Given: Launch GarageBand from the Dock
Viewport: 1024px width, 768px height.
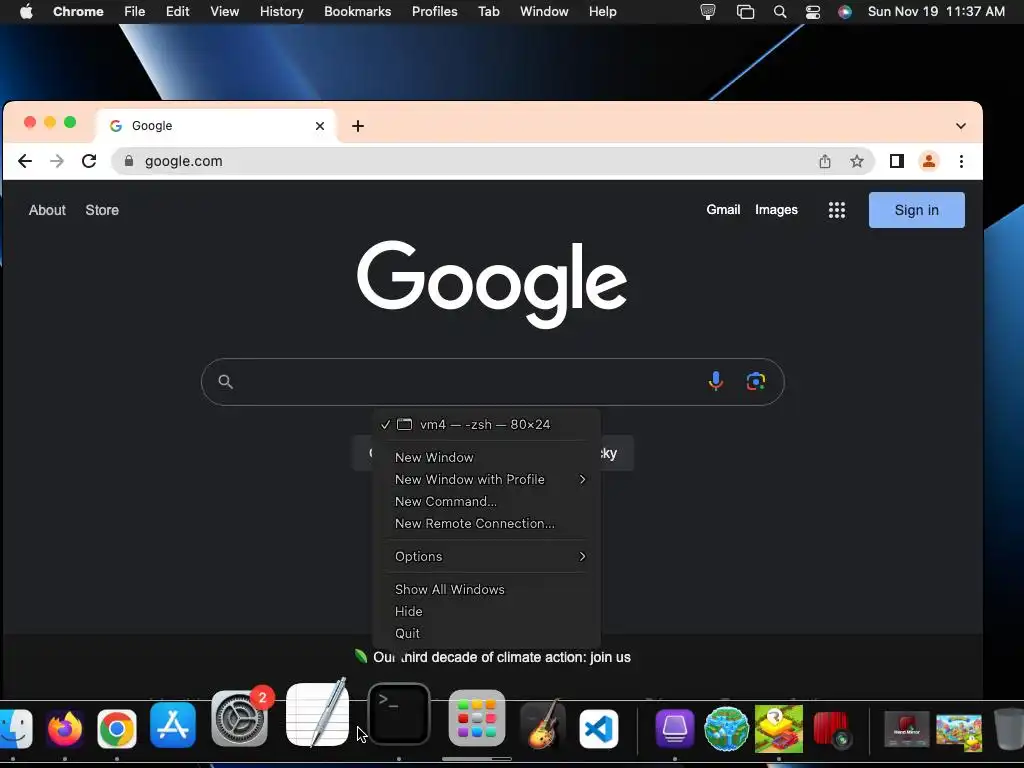Looking at the screenshot, I should point(542,726).
